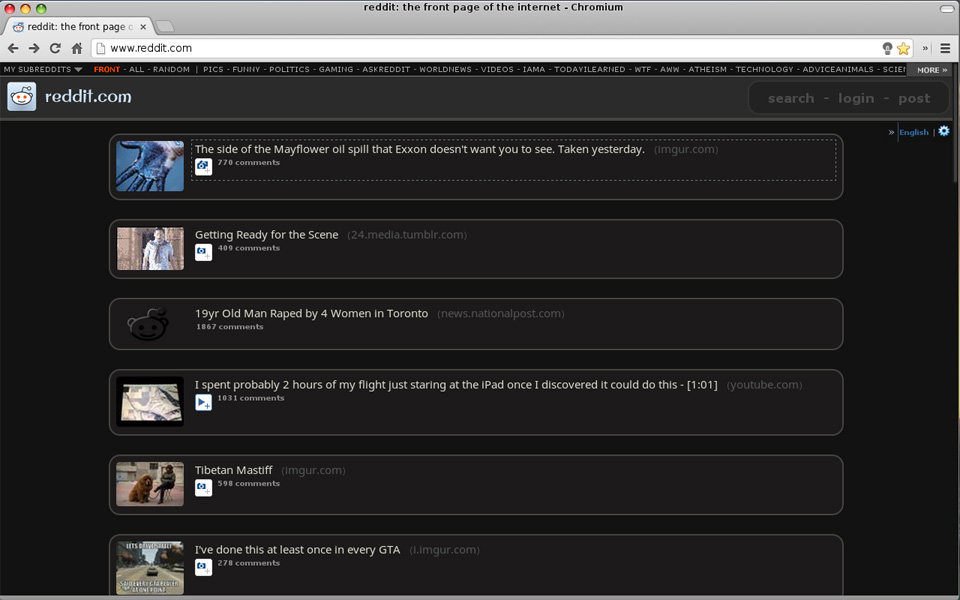Open the Mayflower oil spill post title

coord(419,149)
